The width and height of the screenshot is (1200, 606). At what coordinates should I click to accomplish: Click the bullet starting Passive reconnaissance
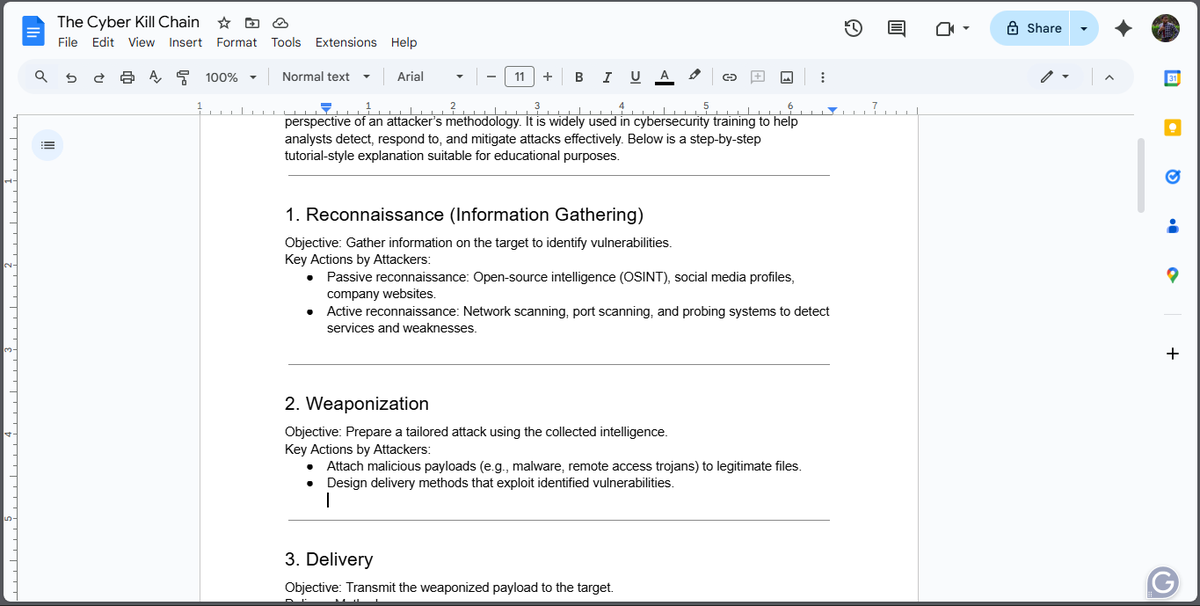pyautogui.click(x=561, y=285)
